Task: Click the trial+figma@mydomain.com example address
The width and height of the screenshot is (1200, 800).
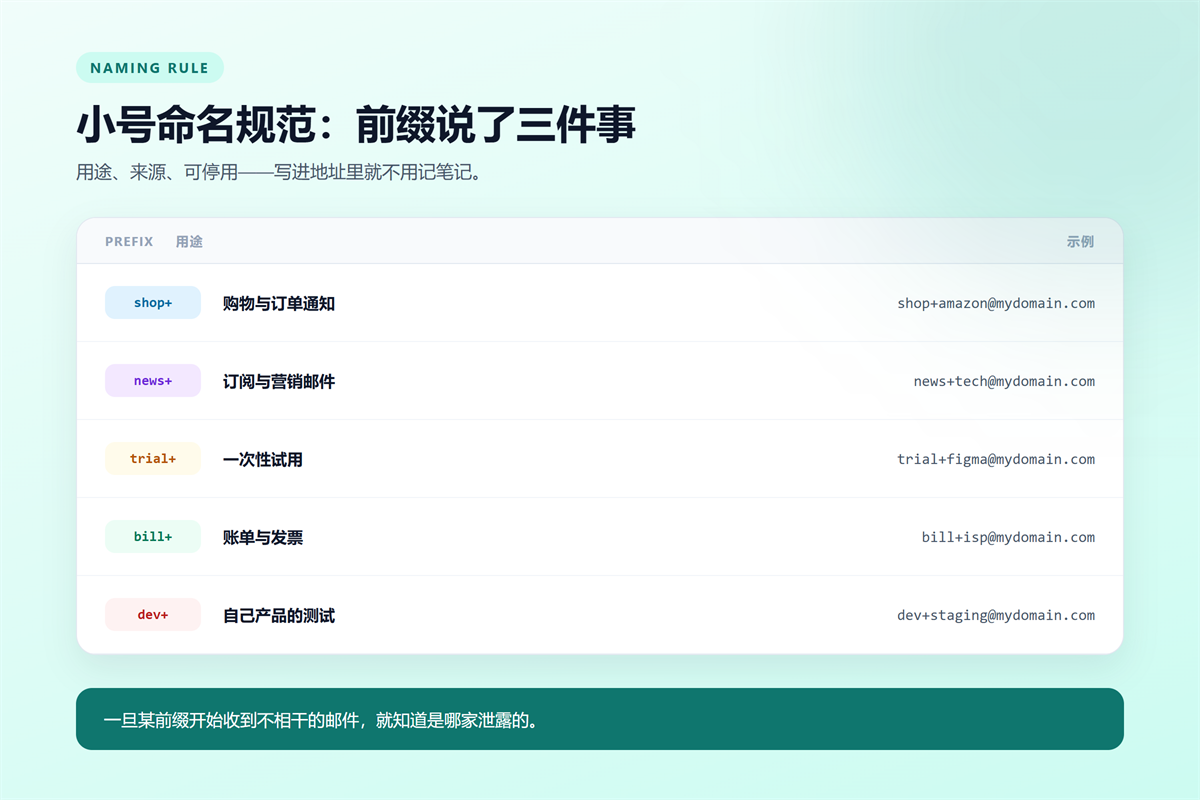Action: [996, 459]
